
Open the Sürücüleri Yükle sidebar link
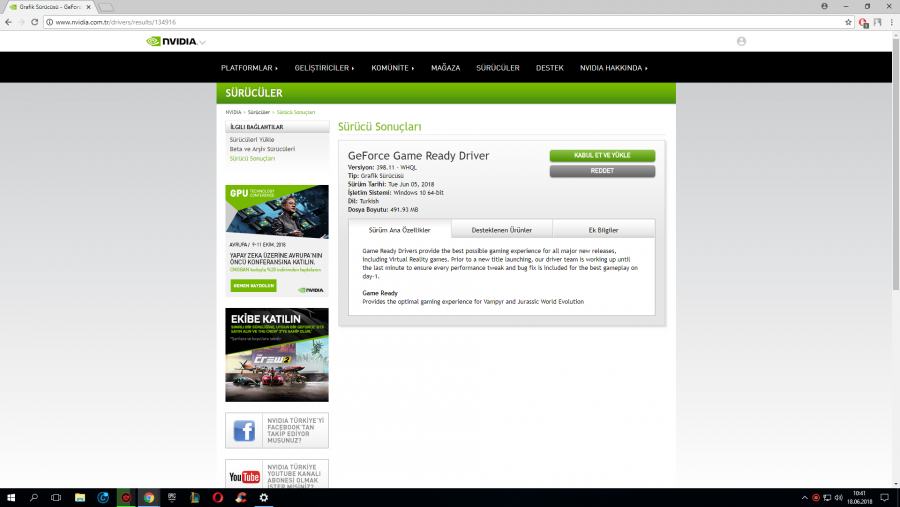click(252, 140)
